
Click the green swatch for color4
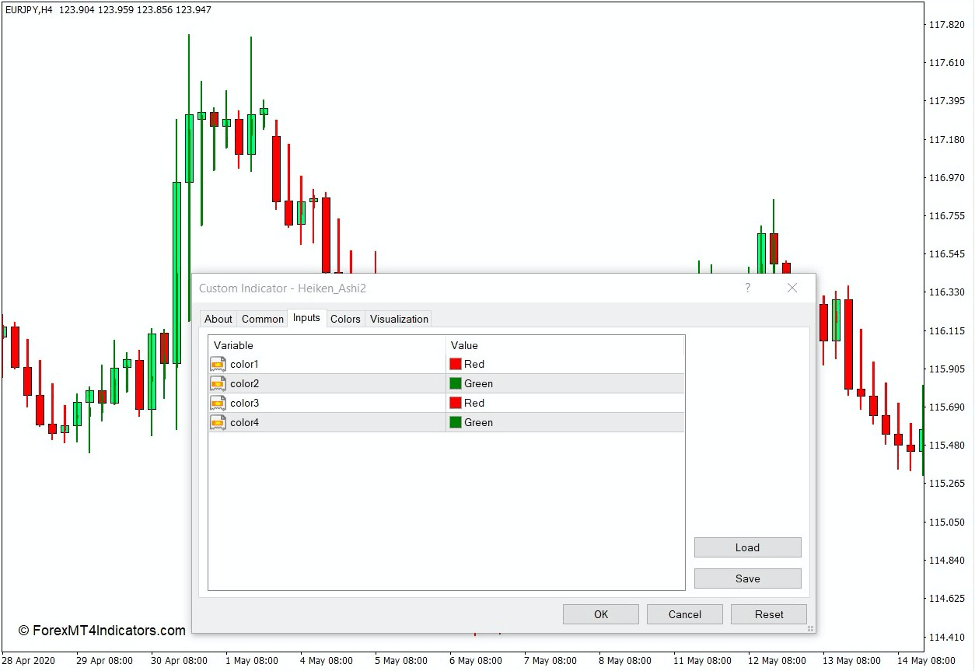456,422
